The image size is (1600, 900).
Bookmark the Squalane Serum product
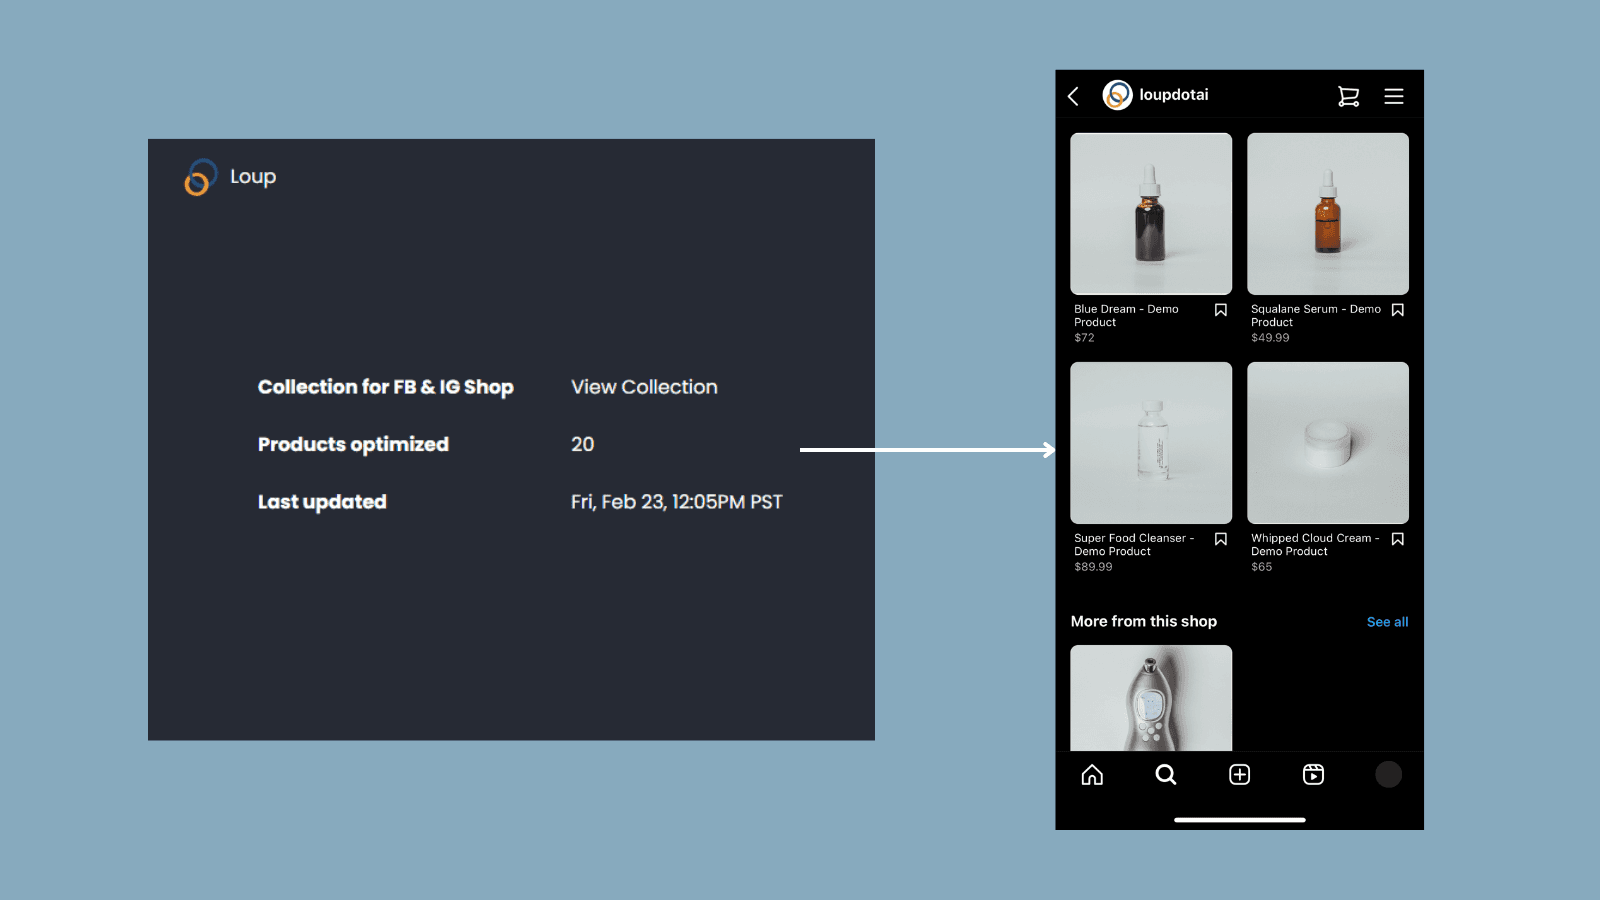click(1397, 310)
